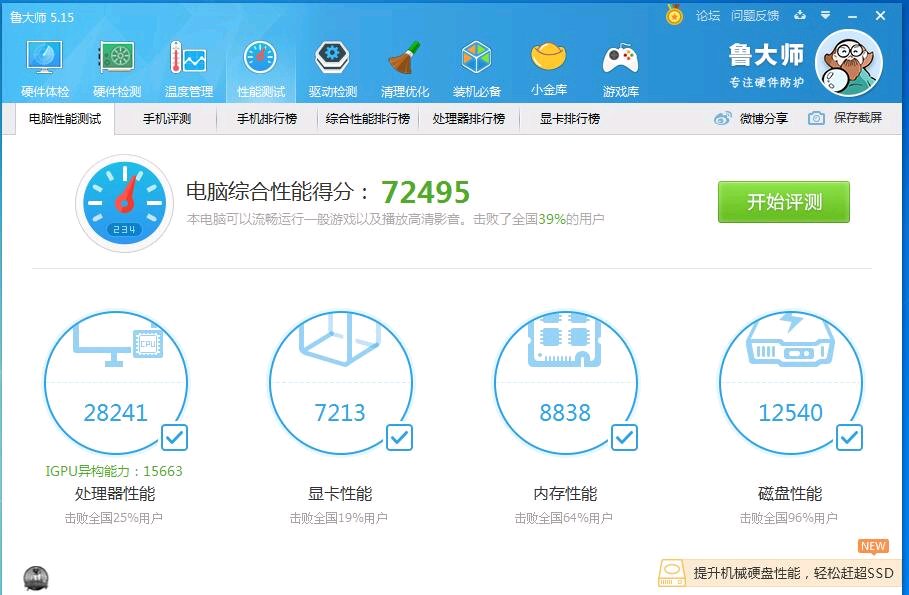The height and width of the screenshot is (595, 909).
Task: Click 击败全国96%用户 text
Action: click(788, 518)
